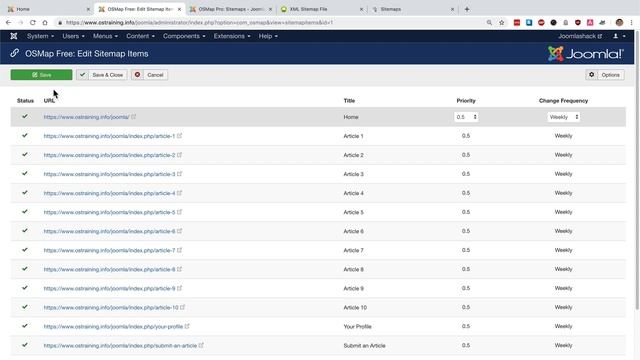Screen dimensions: 640x360
Task: Open Your Profile URL external link icon
Action: pos(187,326)
